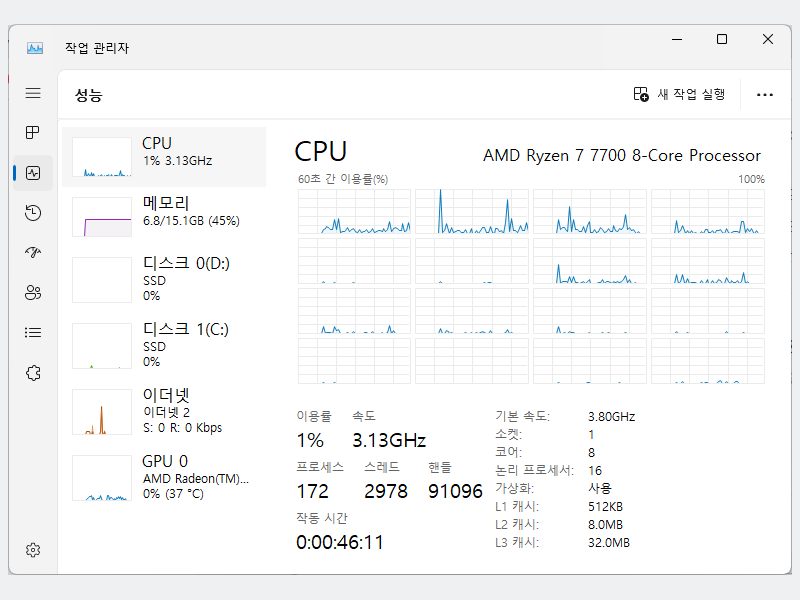Click the 2978 thread count value
Viewport: 800px width, 600px height.
pyautogui.click(x=386, y=491)
